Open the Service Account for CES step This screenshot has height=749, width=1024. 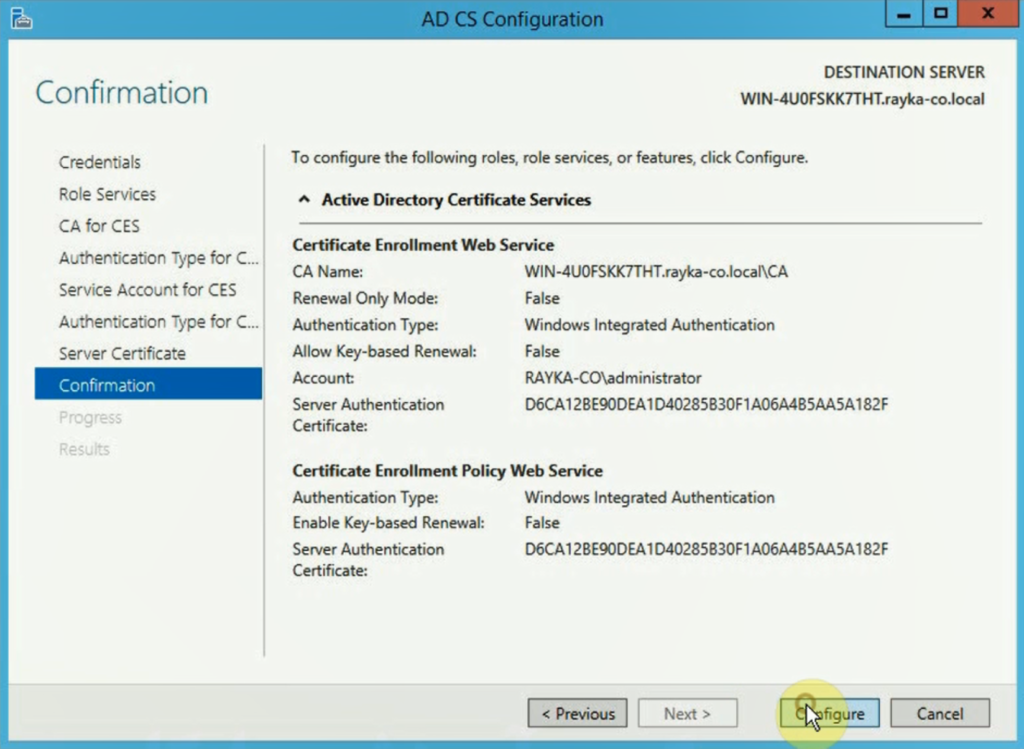148,289
